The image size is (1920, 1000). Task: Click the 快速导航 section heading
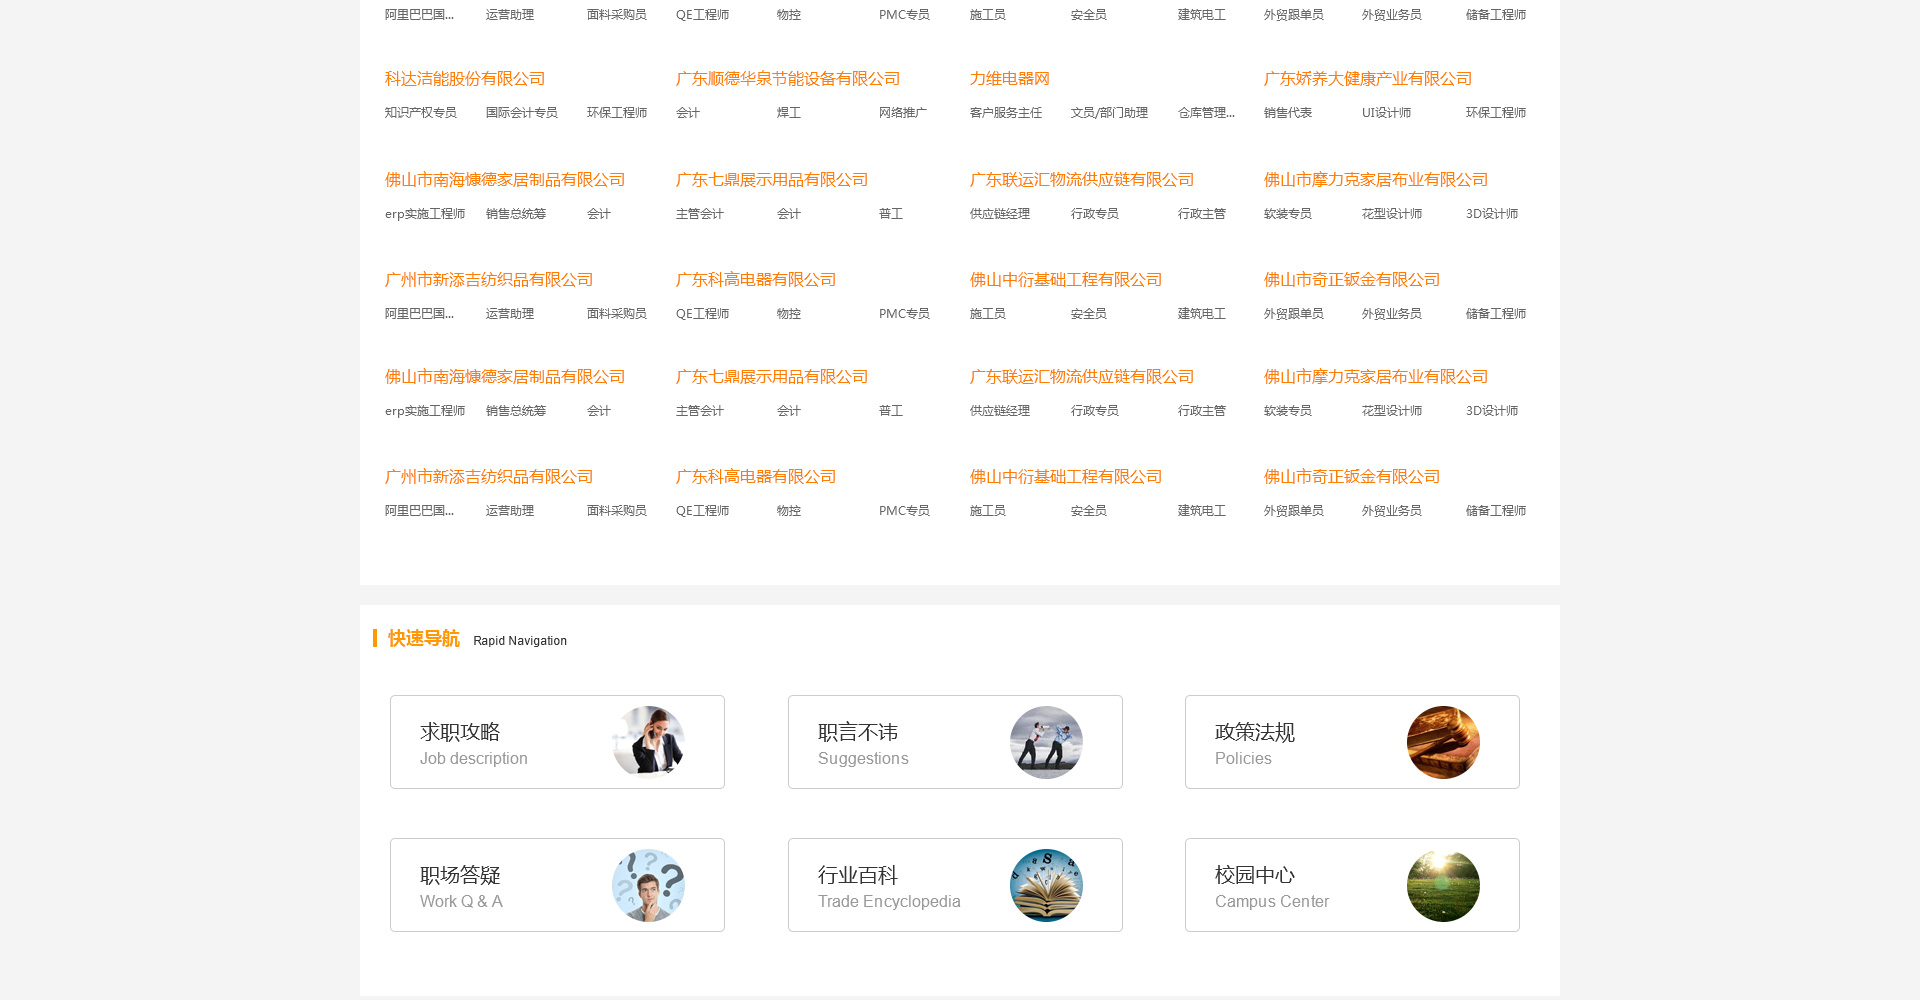(424, 639)
